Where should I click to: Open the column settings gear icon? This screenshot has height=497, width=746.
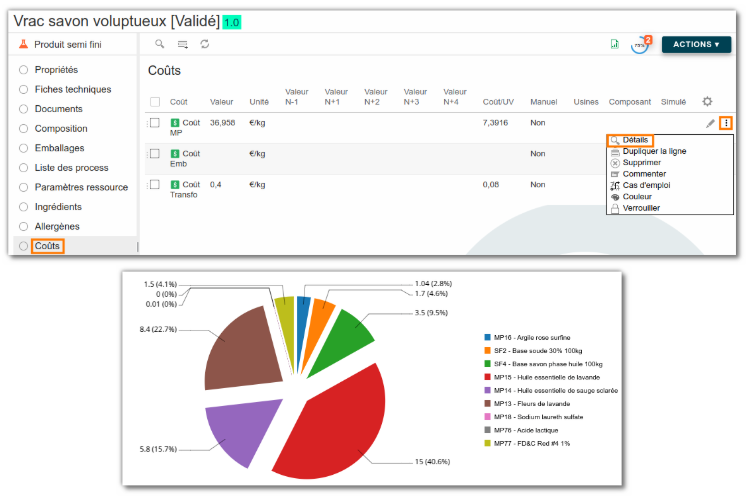[707, 101]
